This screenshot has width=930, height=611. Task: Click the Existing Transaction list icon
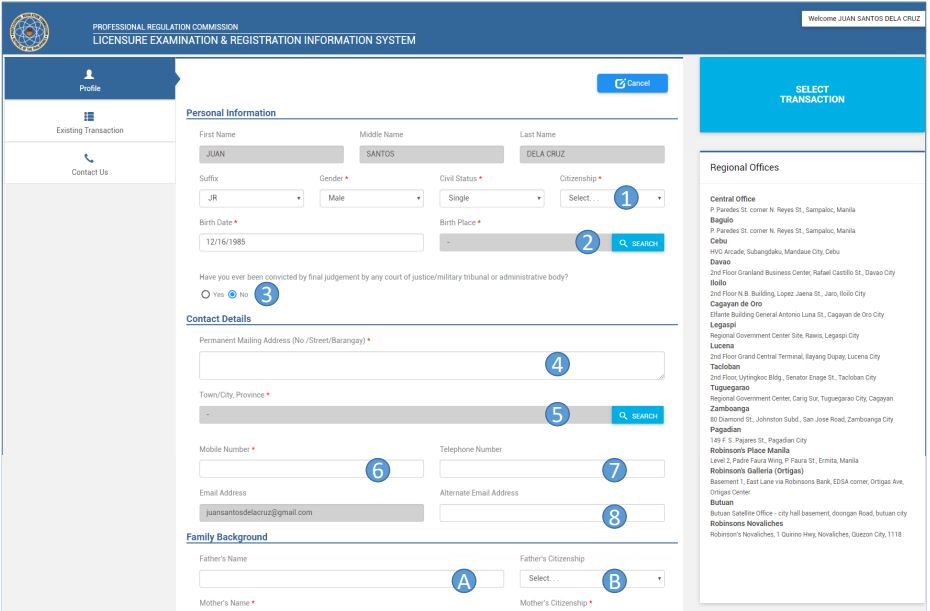pyautogui.click(x=90, y=118)
